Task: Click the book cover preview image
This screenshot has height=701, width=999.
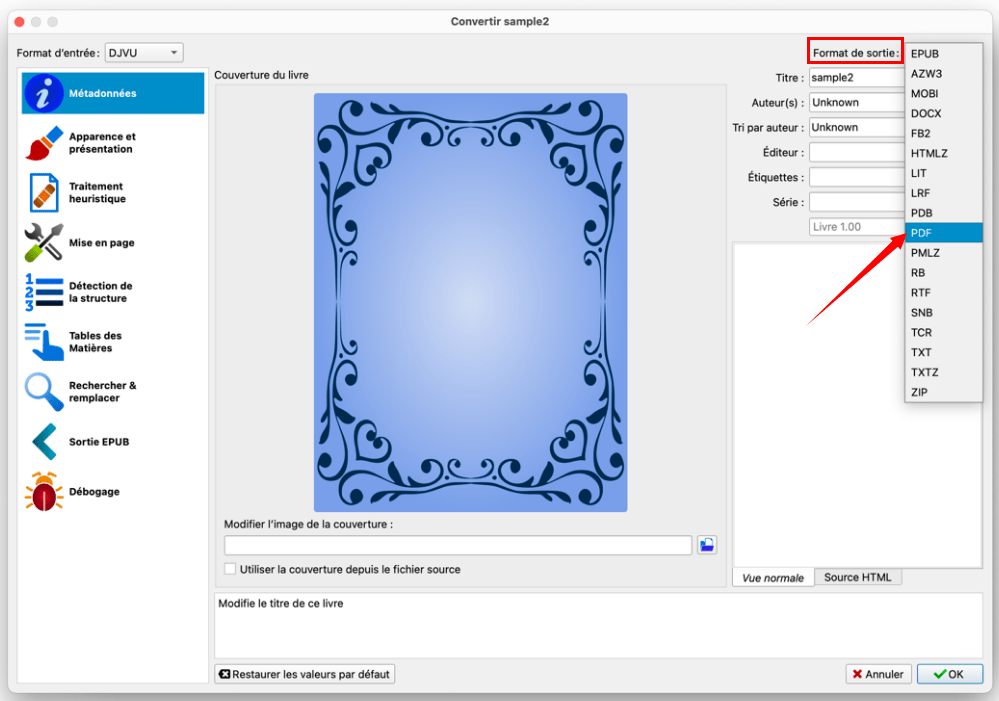Action: [x=470, y=302]
